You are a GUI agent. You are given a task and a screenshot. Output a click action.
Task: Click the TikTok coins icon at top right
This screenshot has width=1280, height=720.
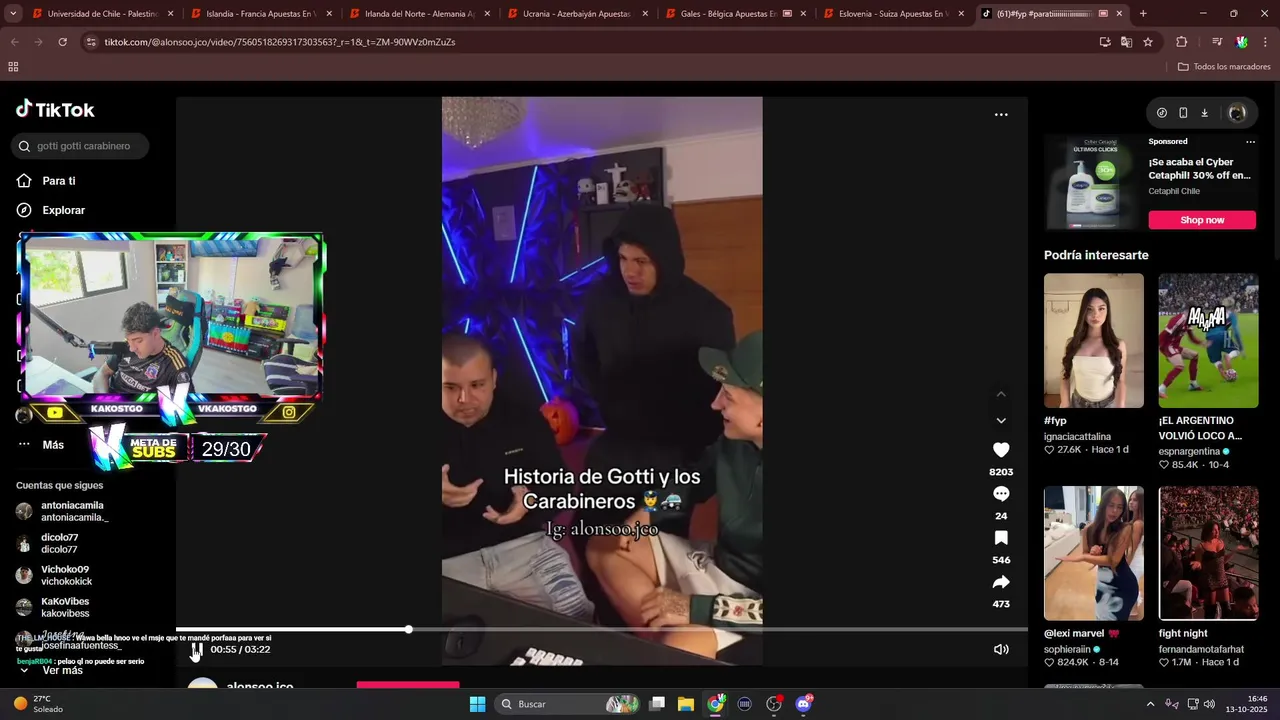[1162, 113]
